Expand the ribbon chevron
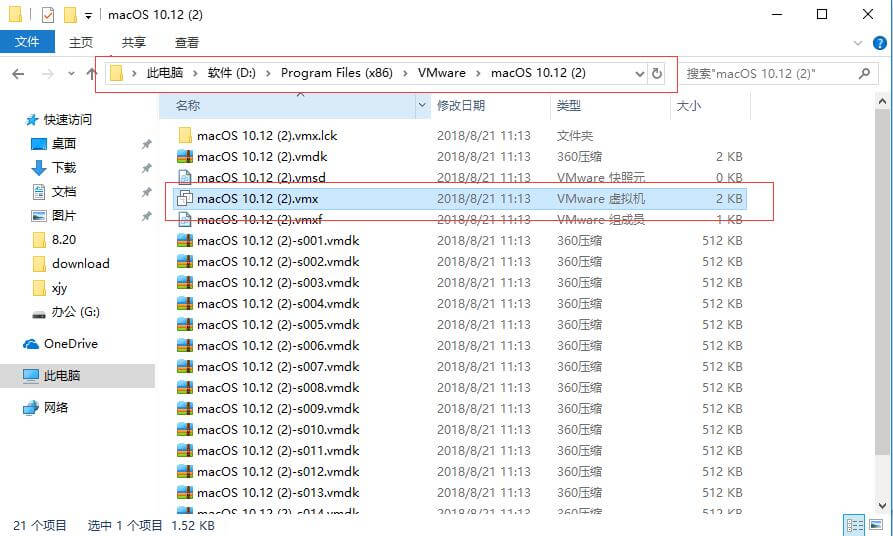Viewport: 893px width, 536px height. (x=858, y=43)
